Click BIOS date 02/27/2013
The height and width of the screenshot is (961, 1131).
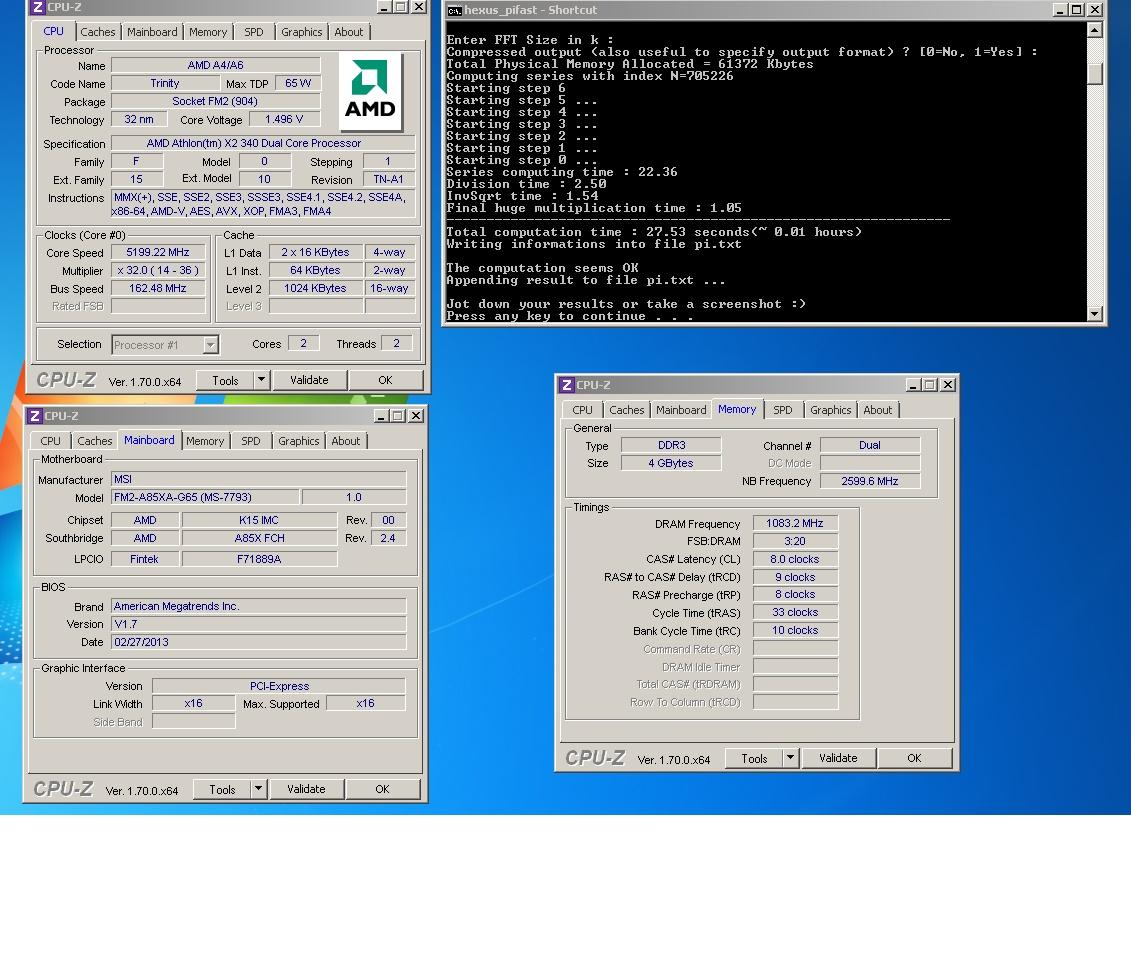click(258, 642)
